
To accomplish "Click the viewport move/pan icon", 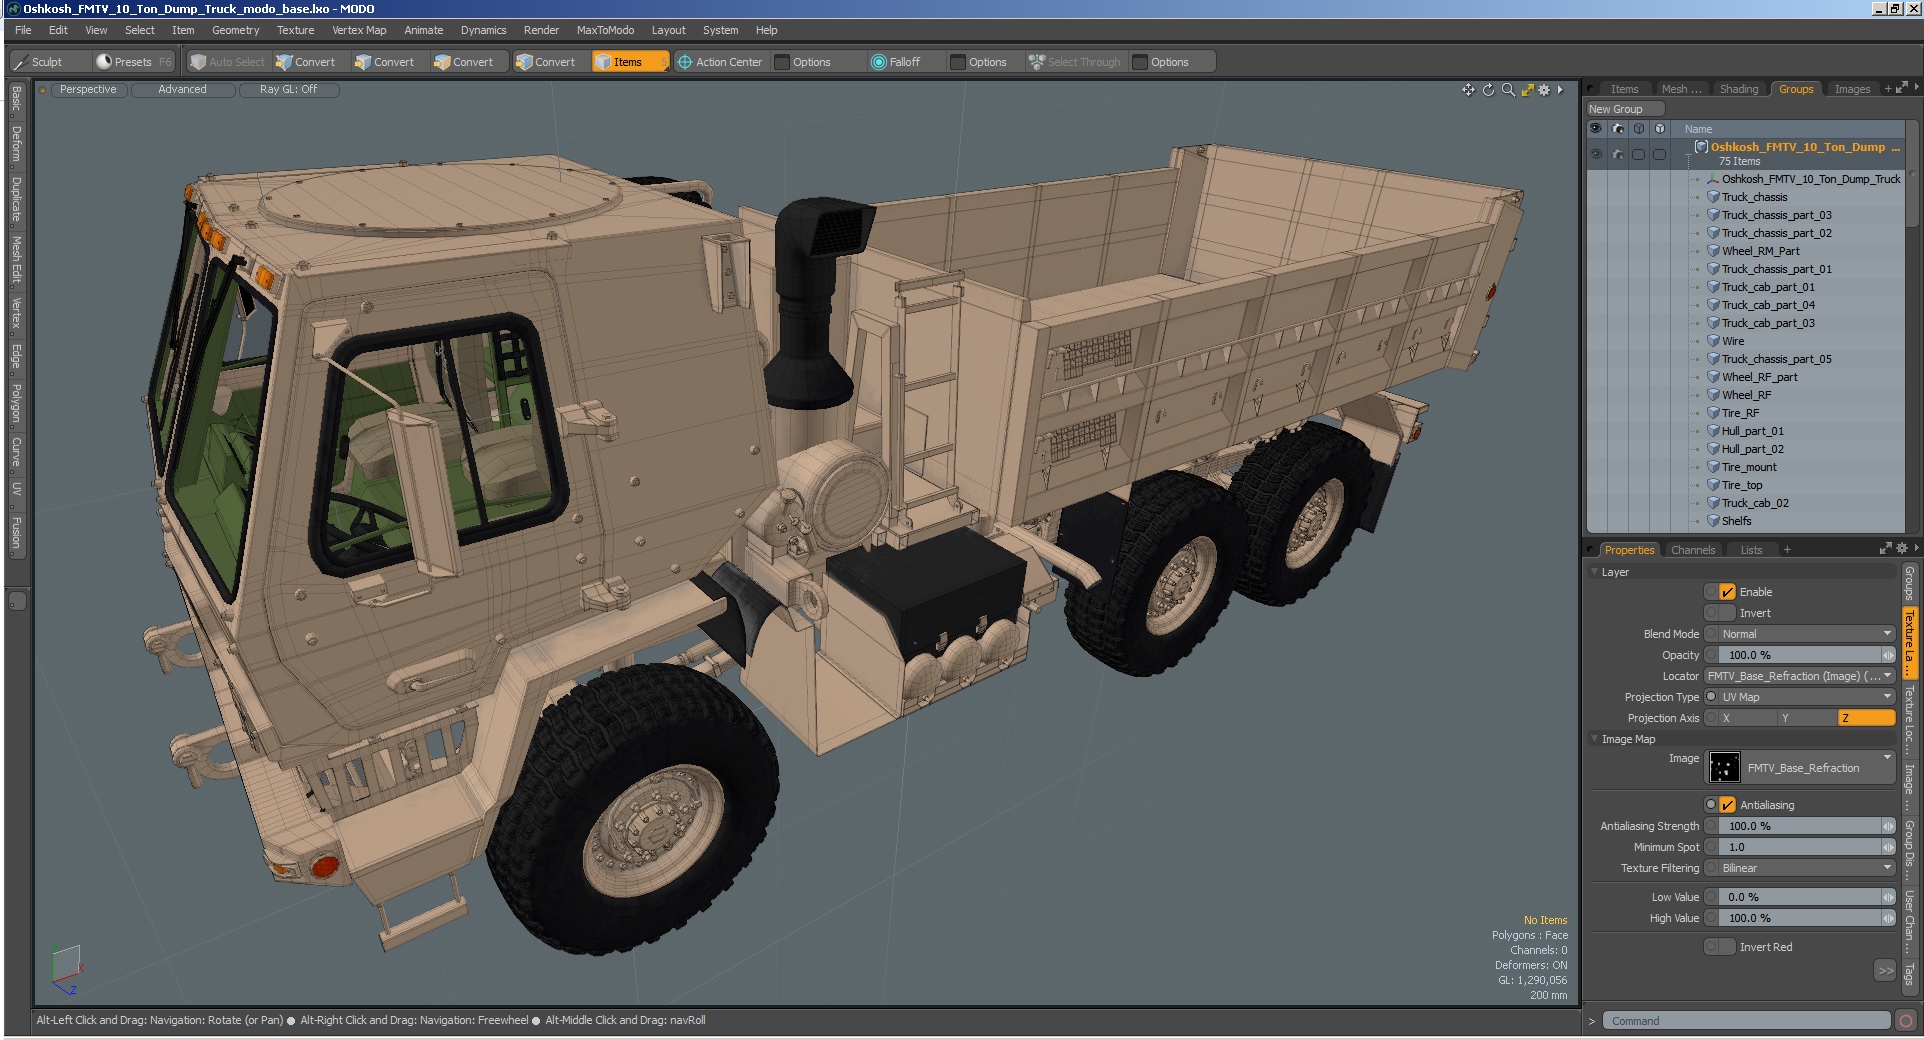I will point(1468,90).
